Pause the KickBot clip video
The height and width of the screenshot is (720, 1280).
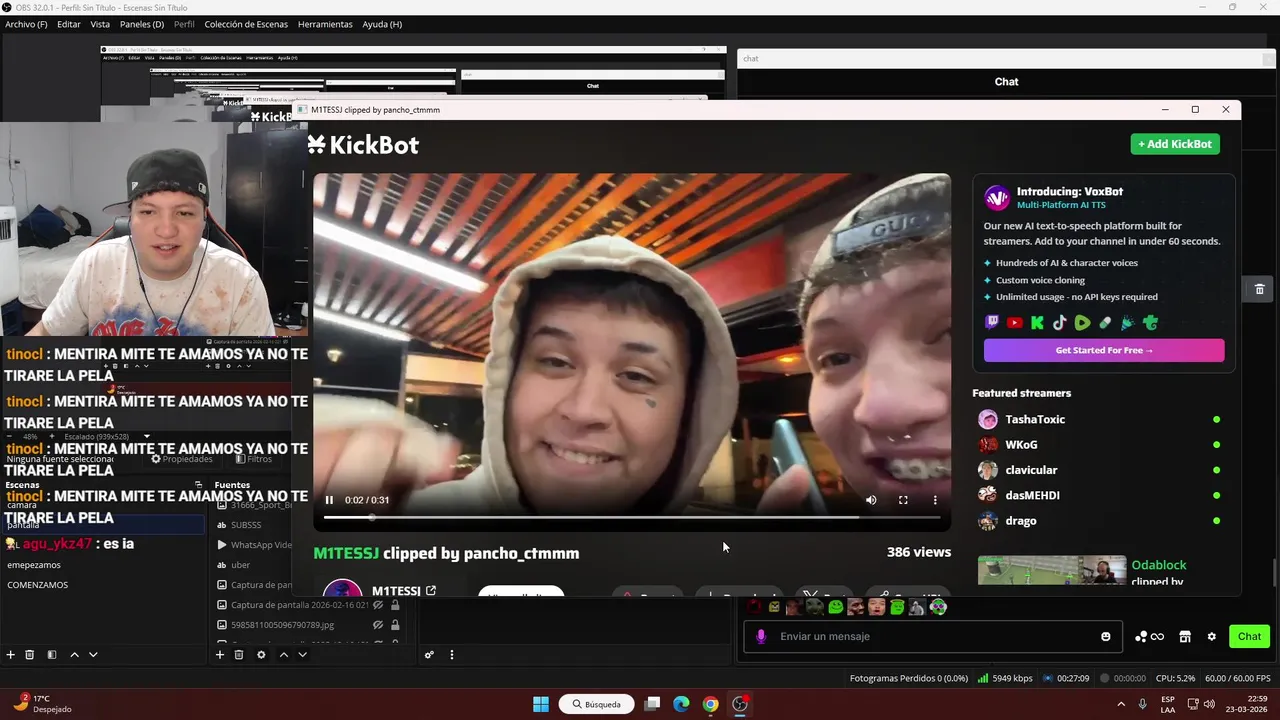coord(329,500)
